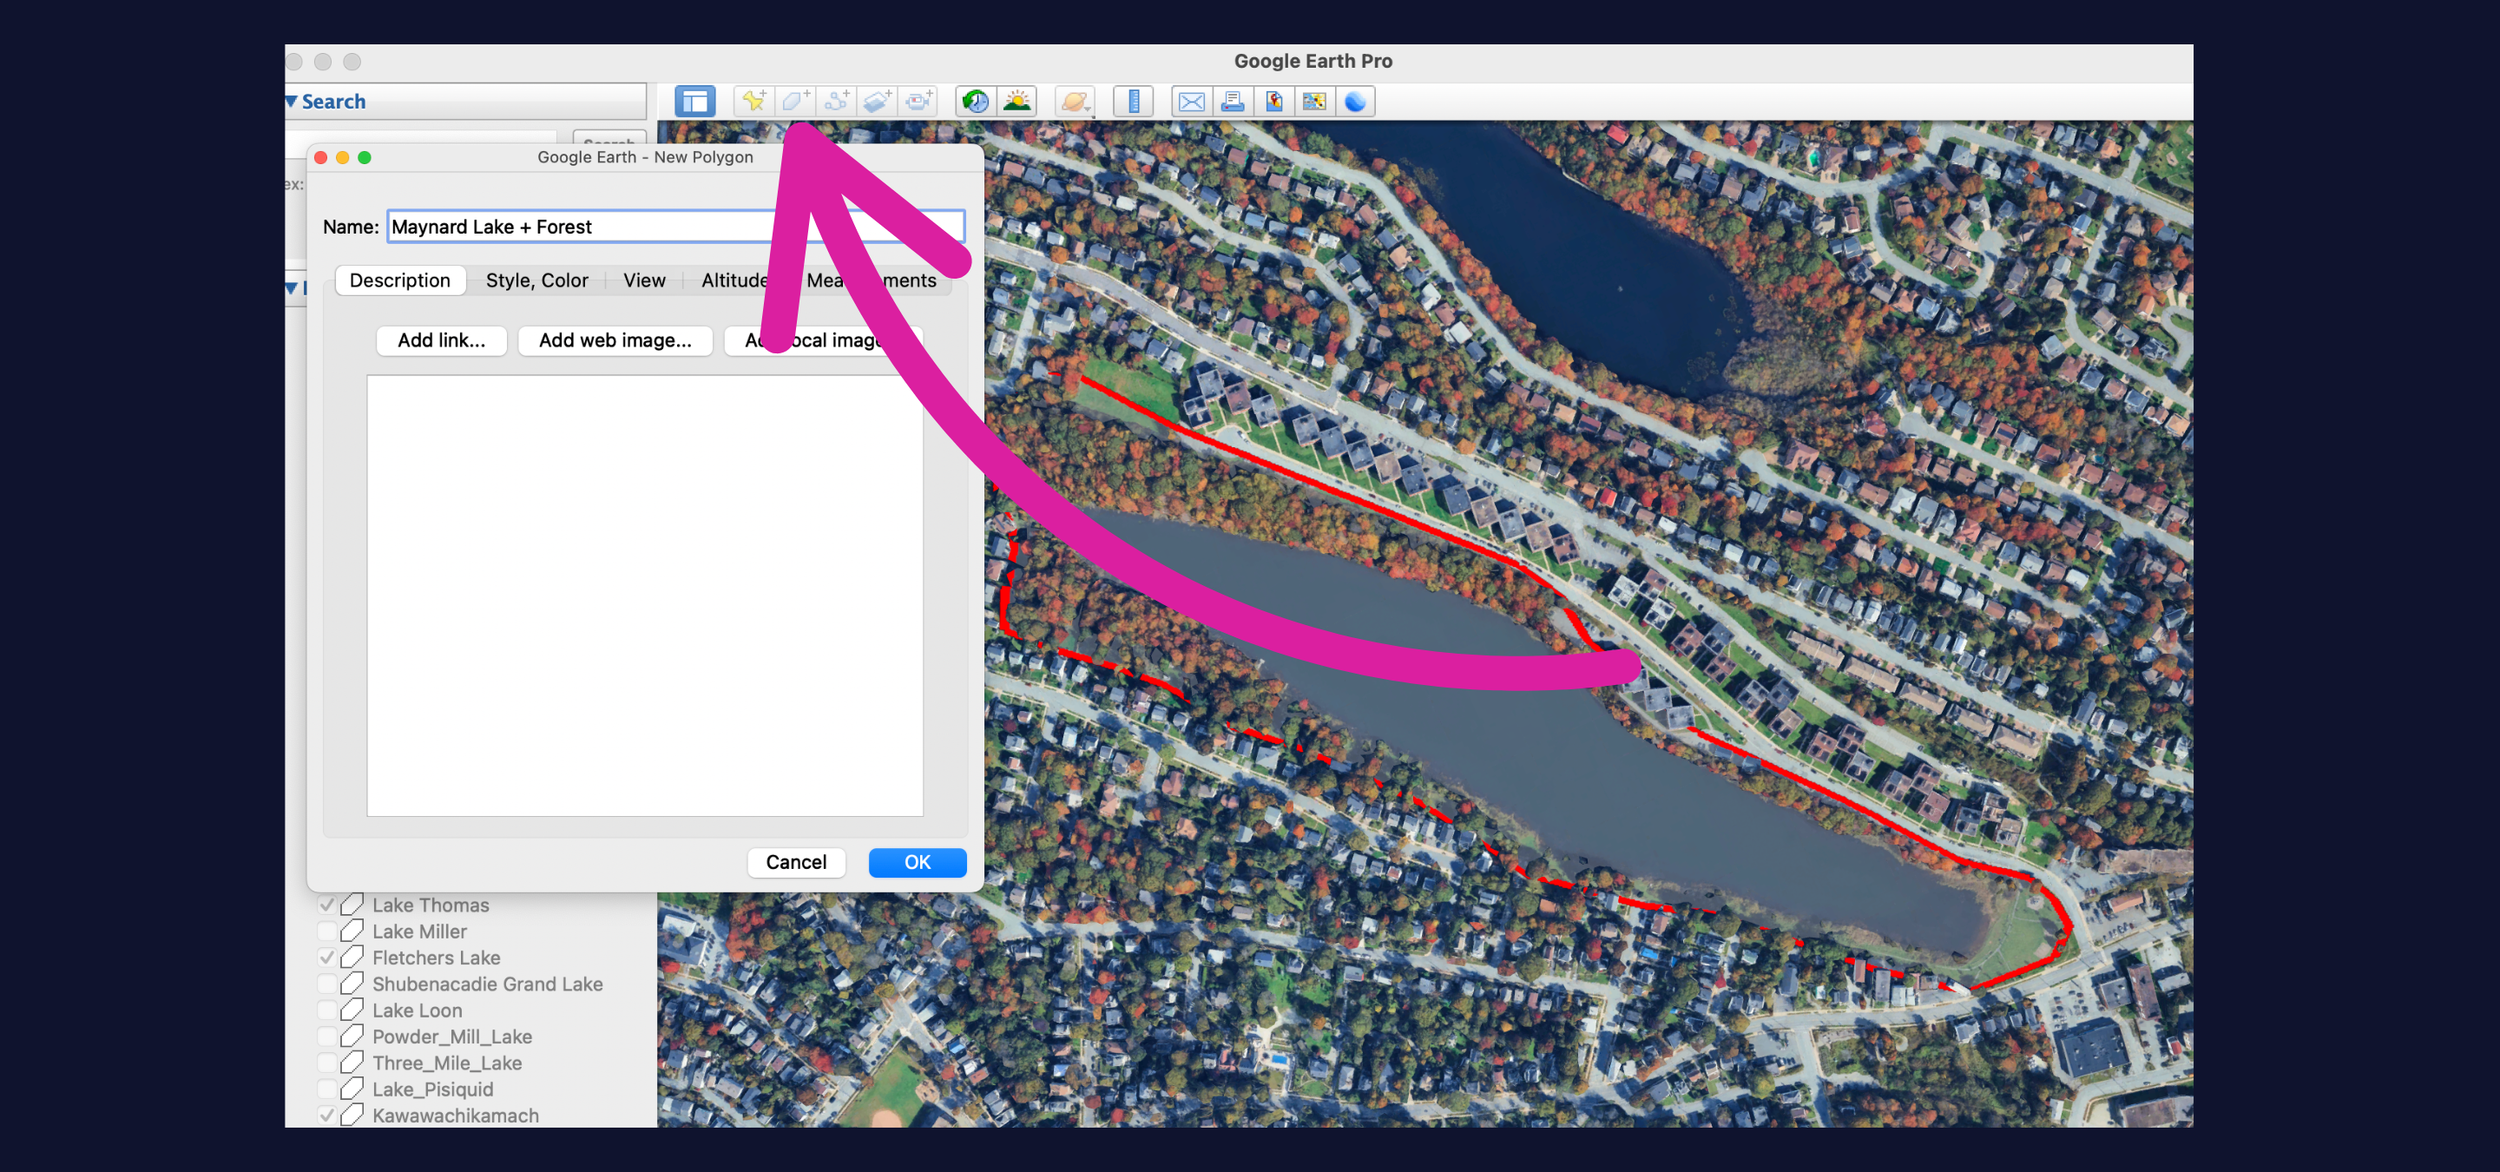Show historical imagery with the clock icon
The height and width of the screenshot is (1172, 2500).
click(977, 100)
